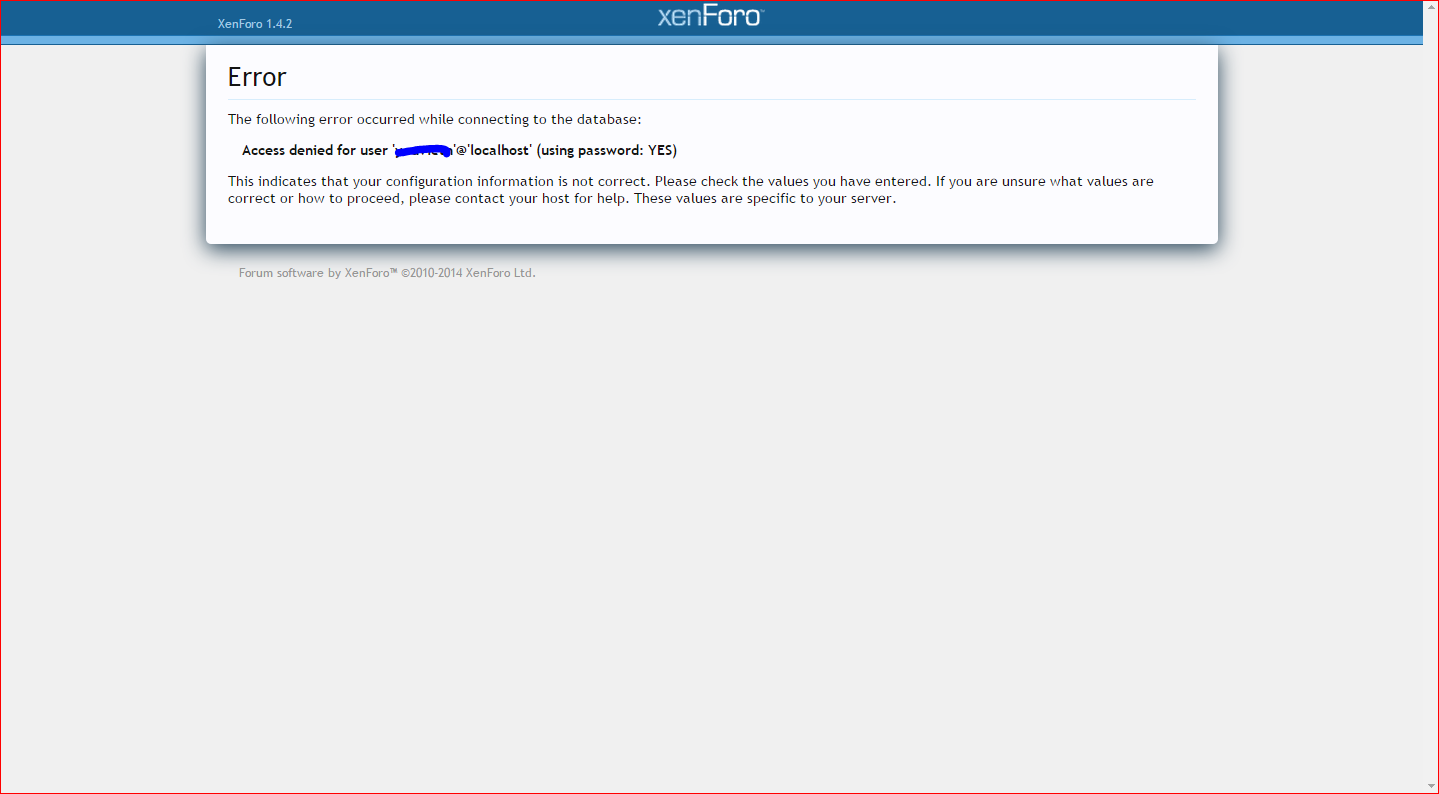Click the light blue strip below the header
The image size is (1439, 794).
(1000, 40)
